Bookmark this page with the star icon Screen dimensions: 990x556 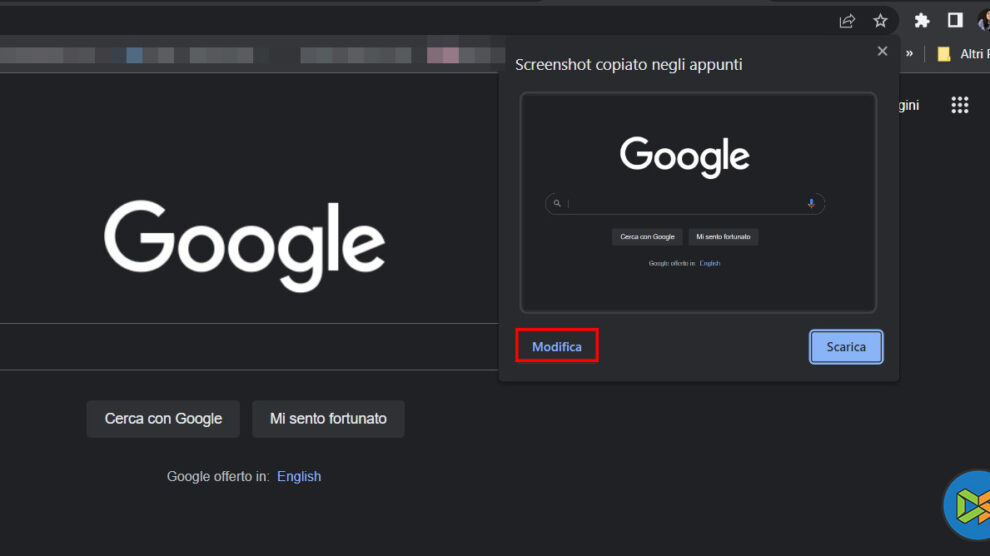(x=880, y=21)
